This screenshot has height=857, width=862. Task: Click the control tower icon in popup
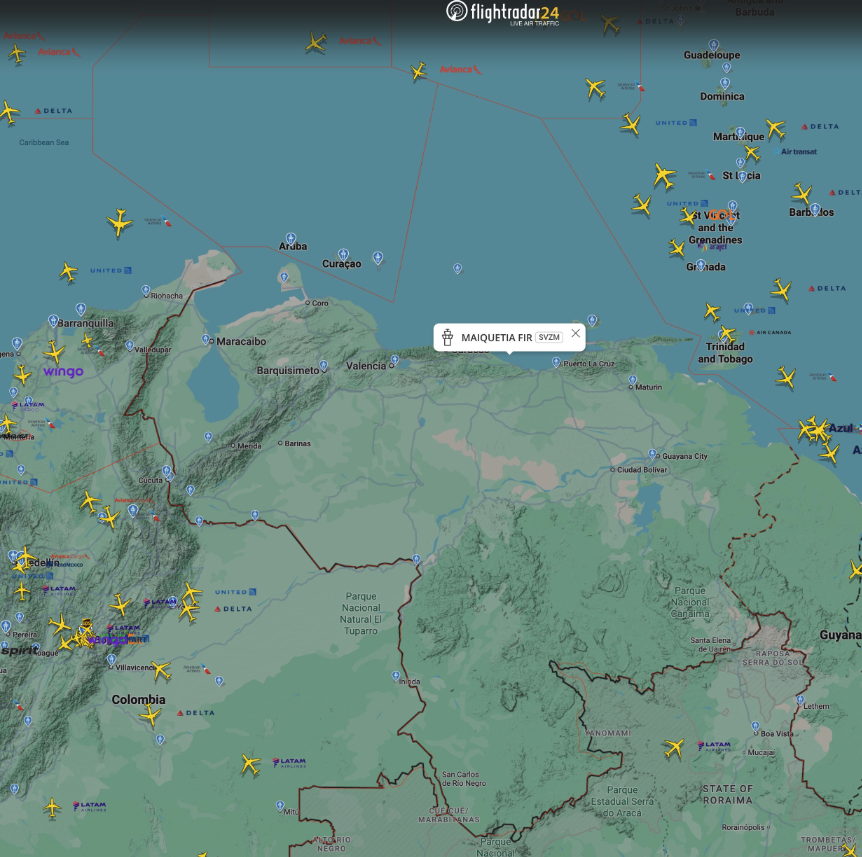point(447,338)
